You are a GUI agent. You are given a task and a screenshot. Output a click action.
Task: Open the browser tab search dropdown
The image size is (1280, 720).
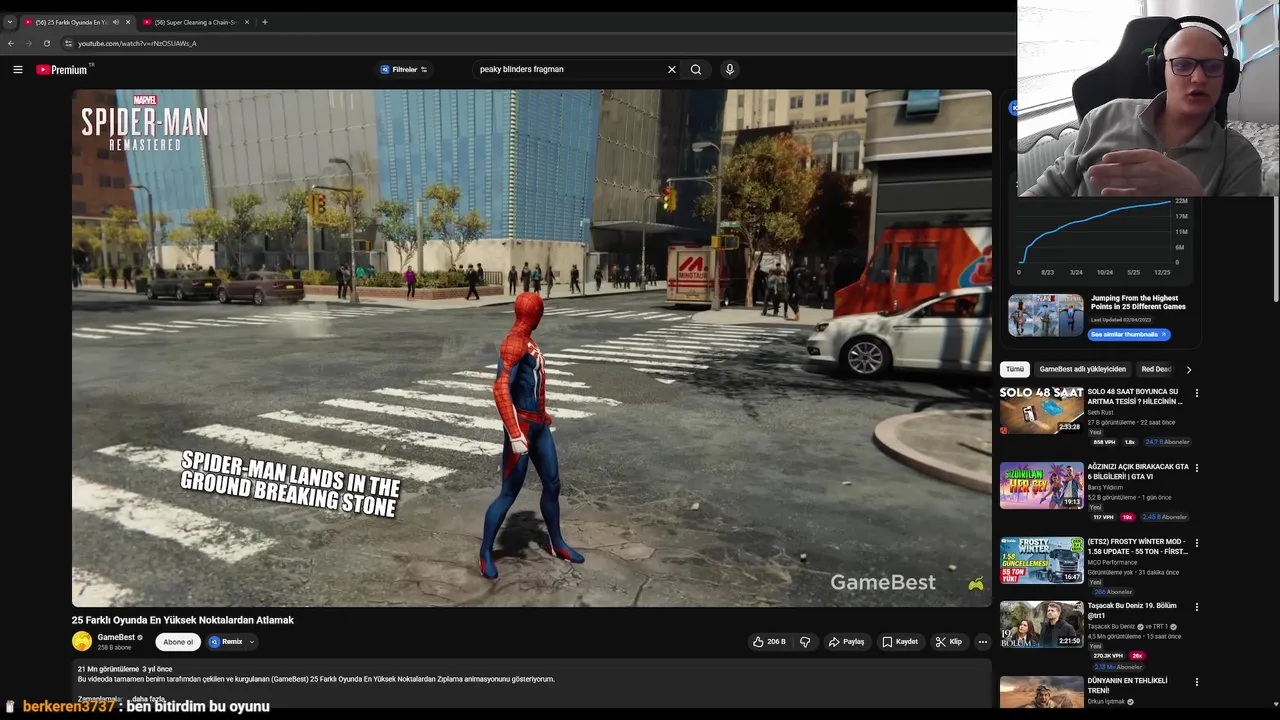tap(9, 22)
